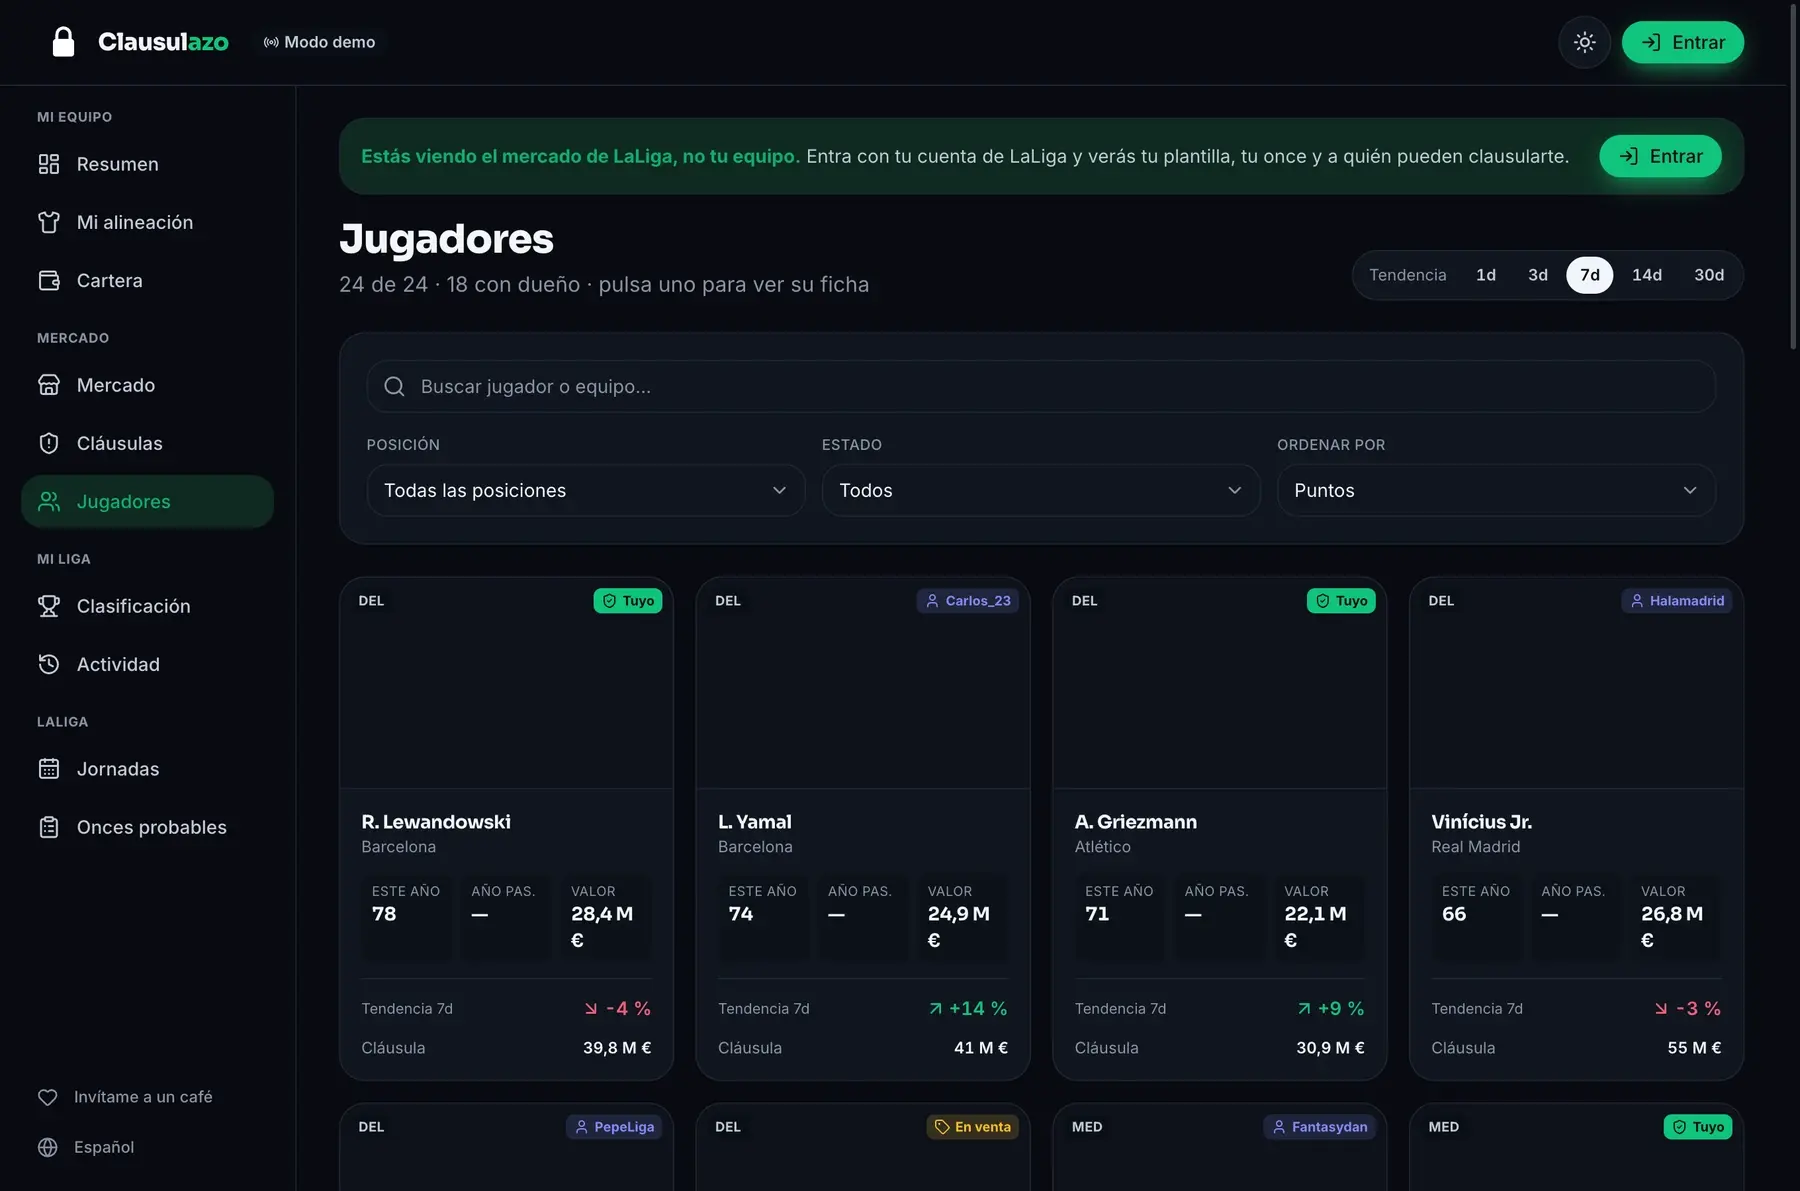This screenshot has height=1191, width=1800.
Task: Open Clasificación from the sidebar
Action: coord(148,606)
